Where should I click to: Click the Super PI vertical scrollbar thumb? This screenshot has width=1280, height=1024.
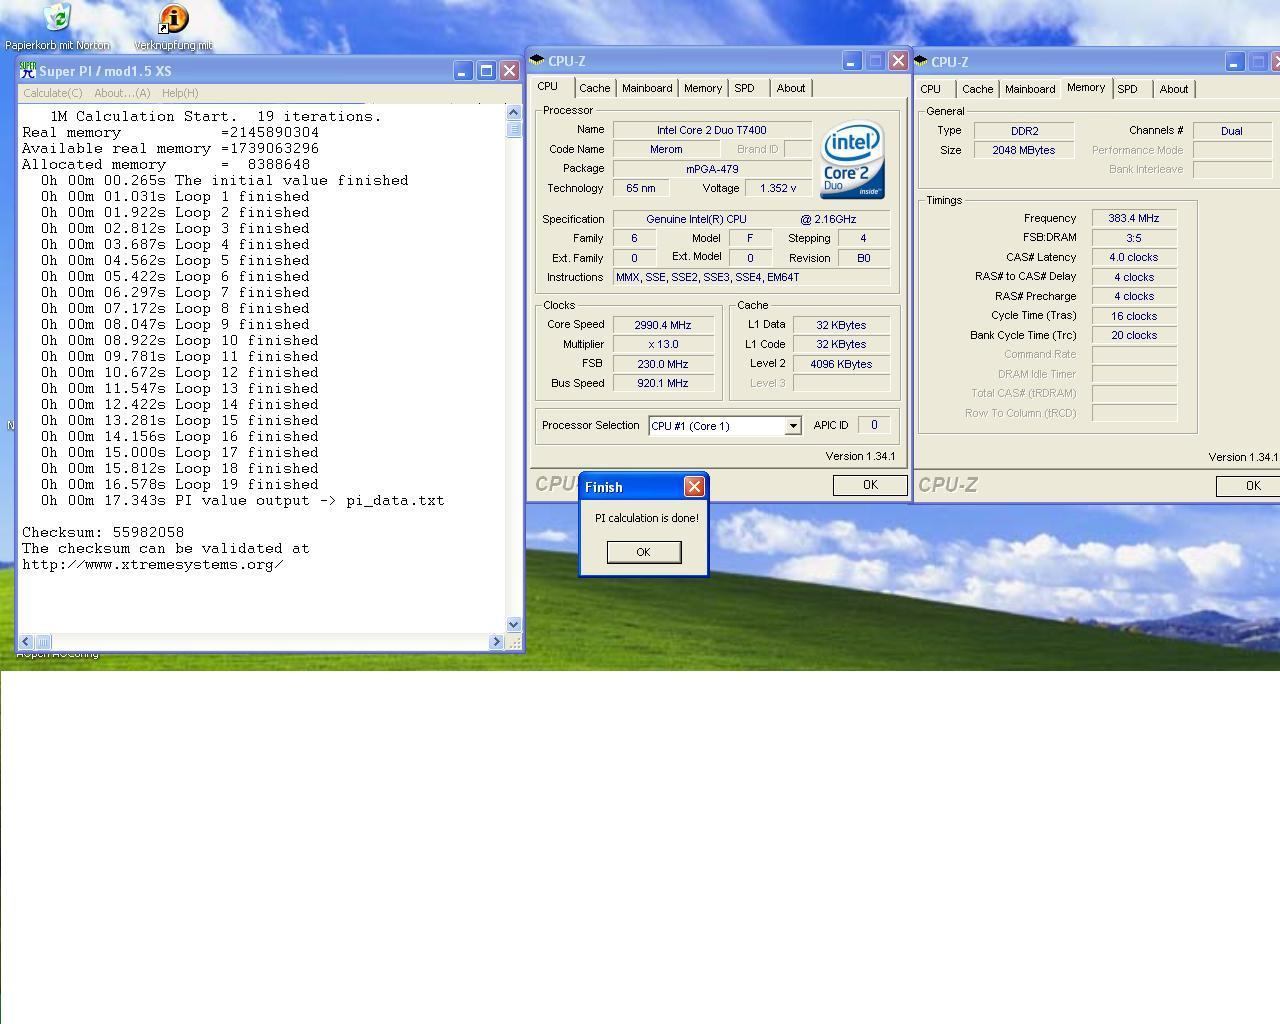point(514,129)
